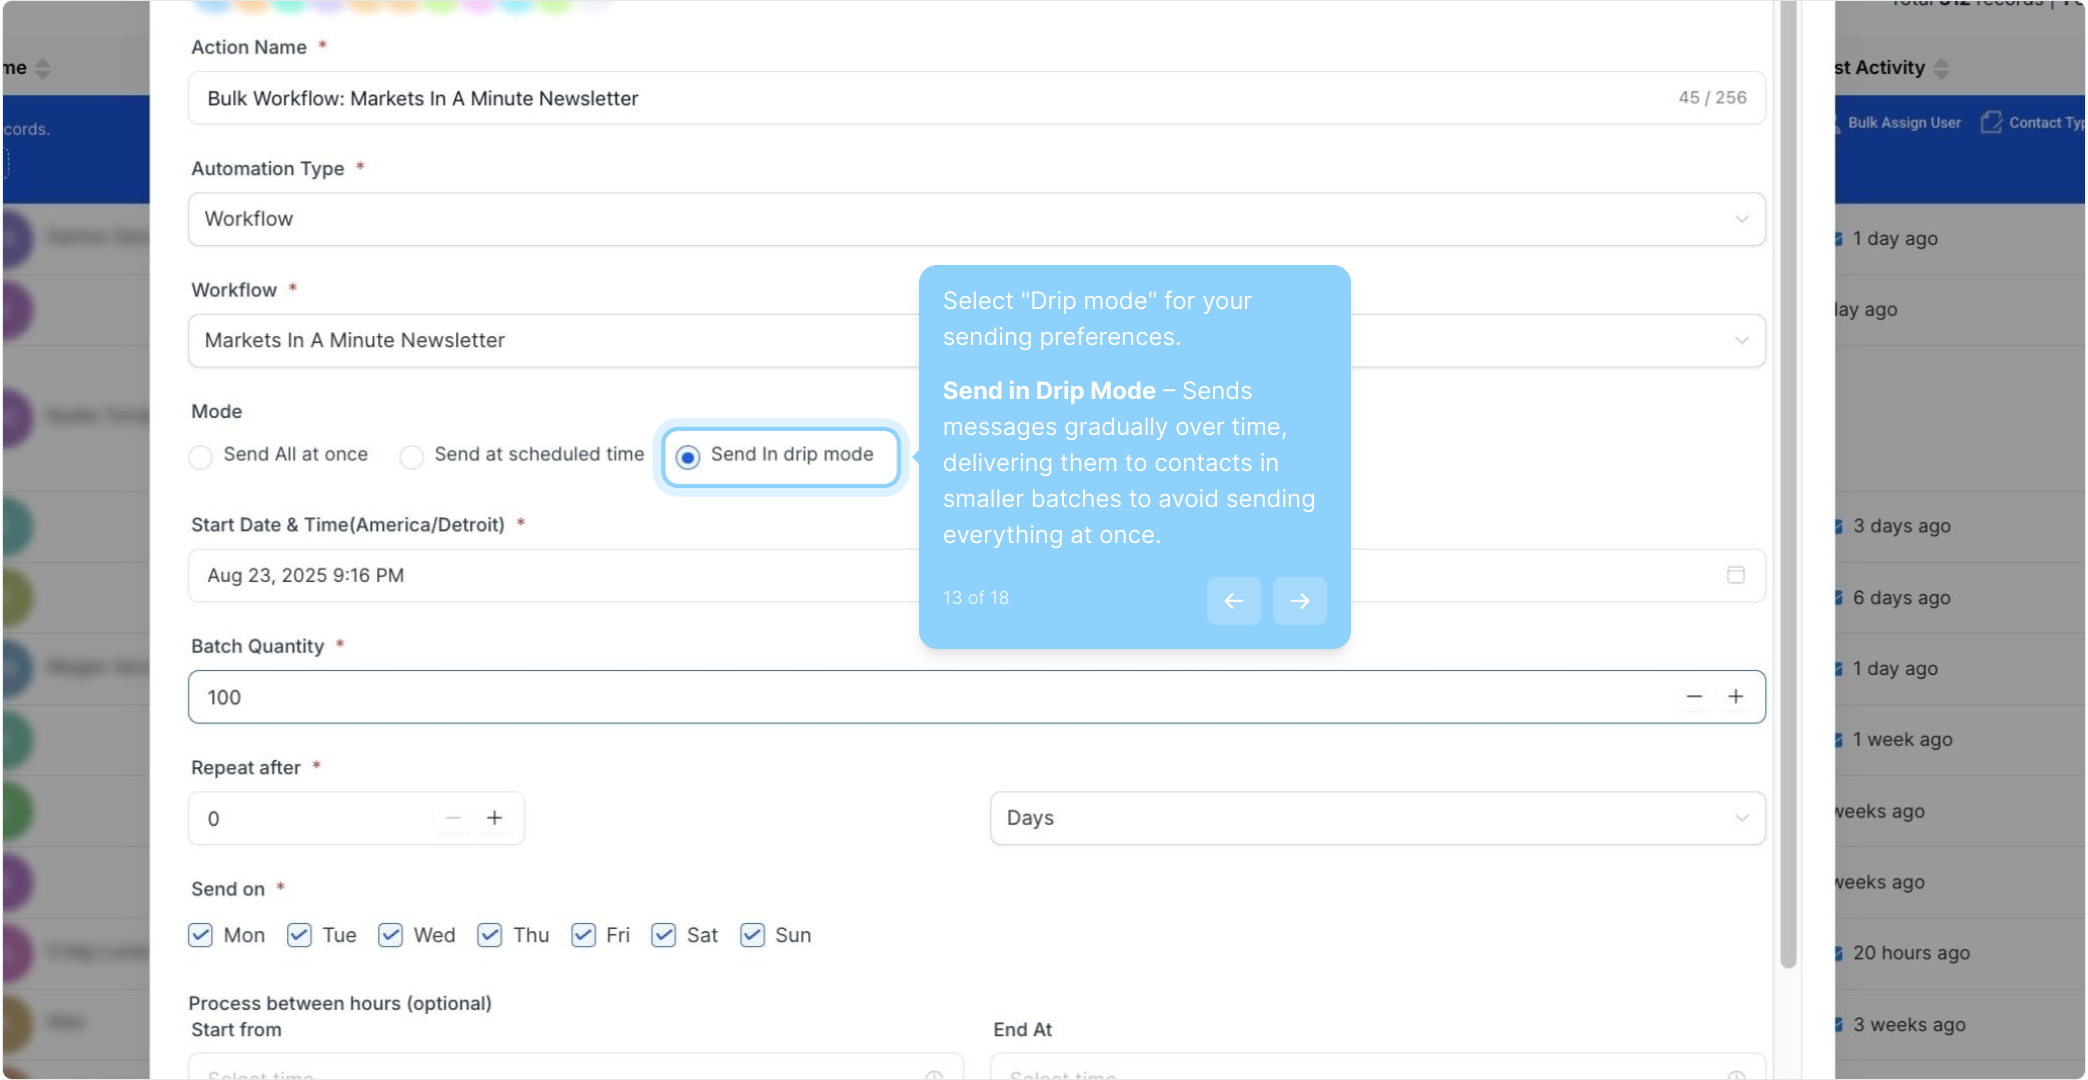Image resolution: width=2088 pixels, height=1080 pixels.
Task: Click the tour's next arrow button
Action: click(x=1299, y=601)
